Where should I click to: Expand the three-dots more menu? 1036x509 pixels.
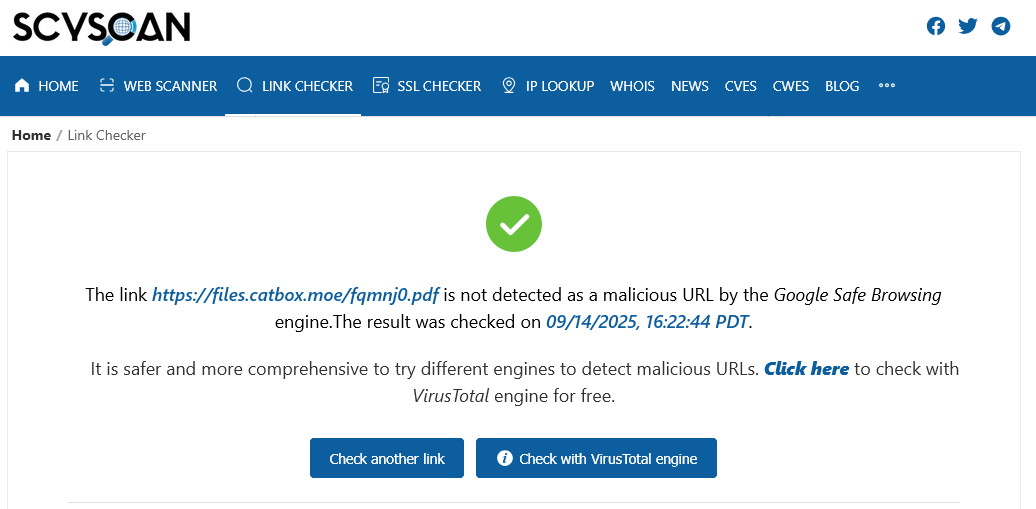[887, 86]
